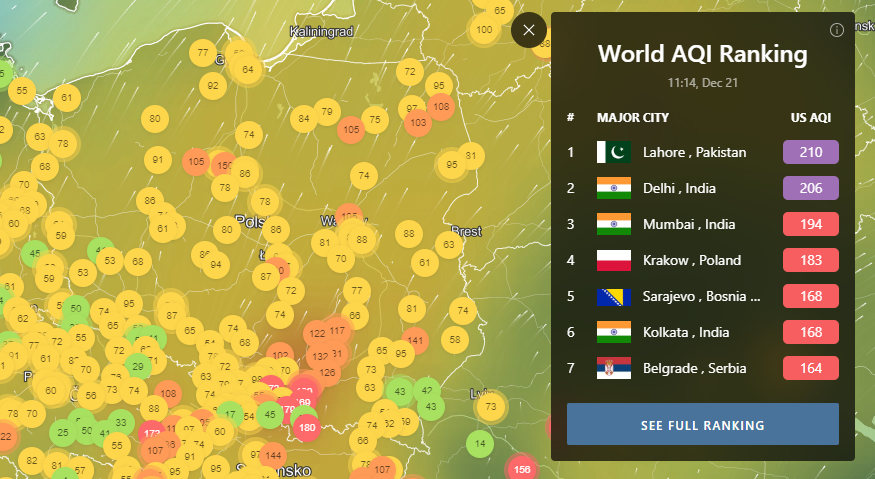Open the red 156 AQI map marker

tap(522, 470)
